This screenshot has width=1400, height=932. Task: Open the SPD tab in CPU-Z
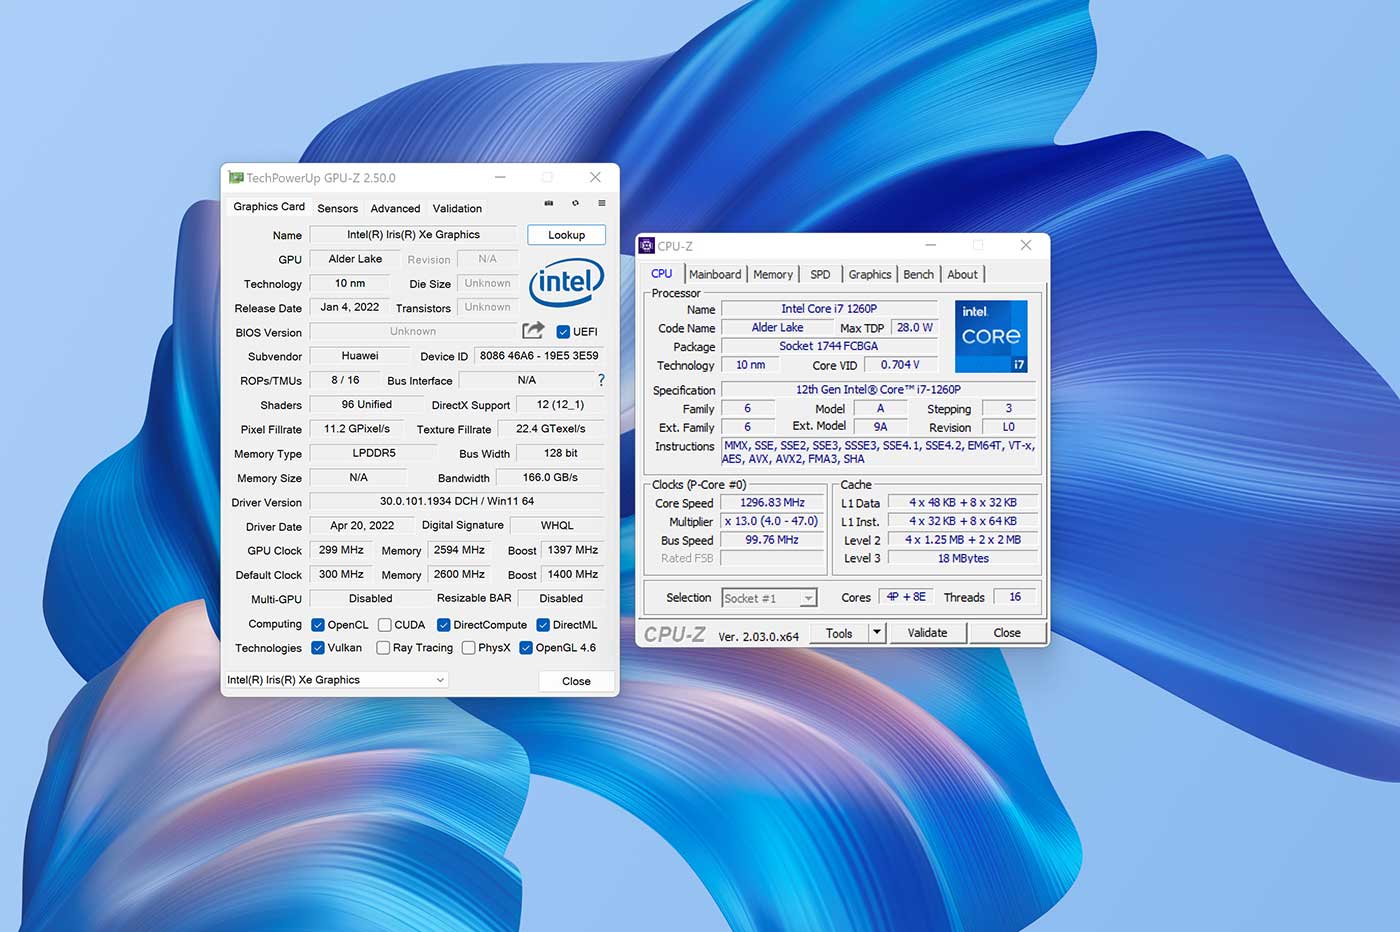[820, 274]
